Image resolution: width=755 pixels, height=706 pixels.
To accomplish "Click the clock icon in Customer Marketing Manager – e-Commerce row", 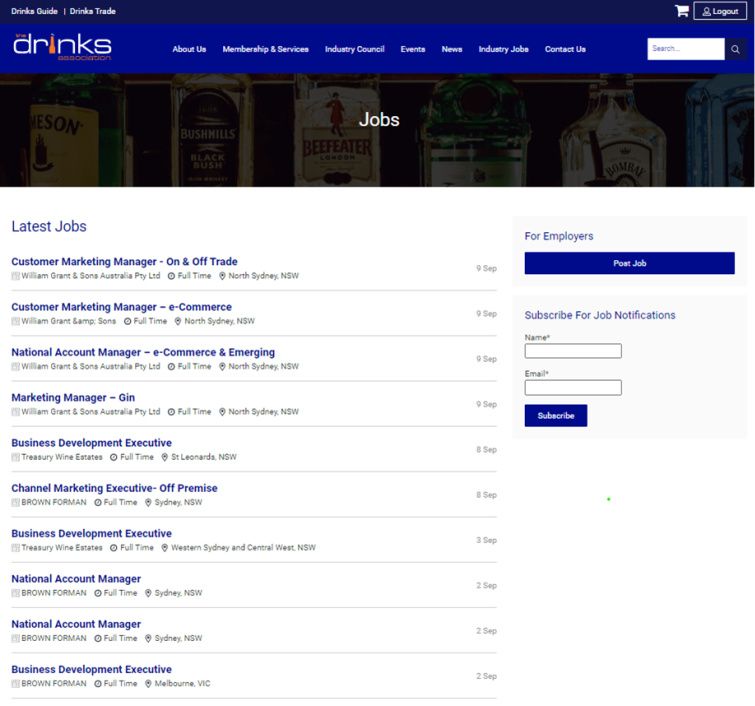I will point(127,321).
